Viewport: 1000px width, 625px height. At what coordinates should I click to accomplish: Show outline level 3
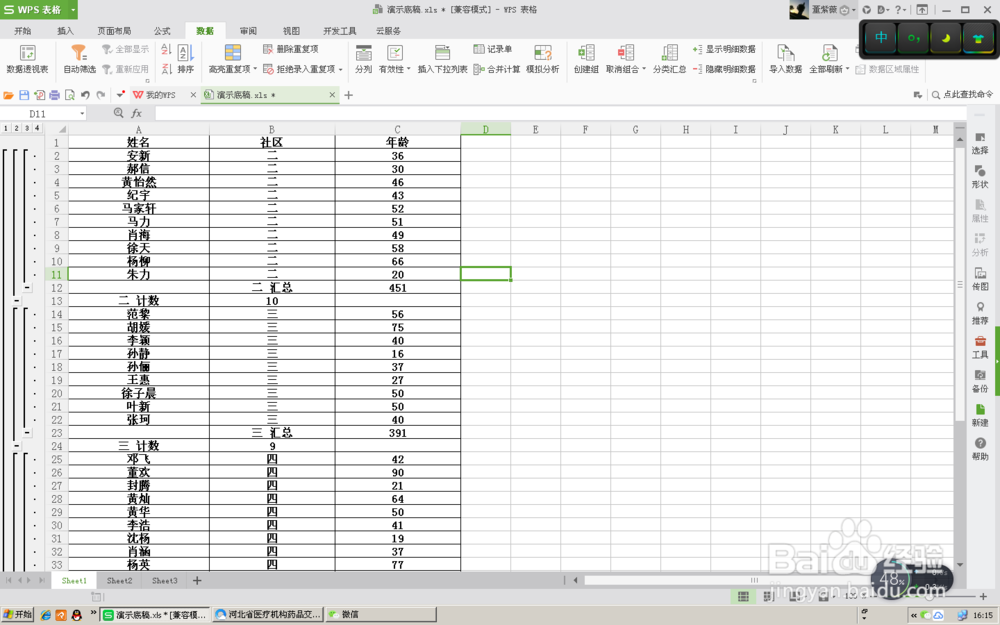point(27,128)
